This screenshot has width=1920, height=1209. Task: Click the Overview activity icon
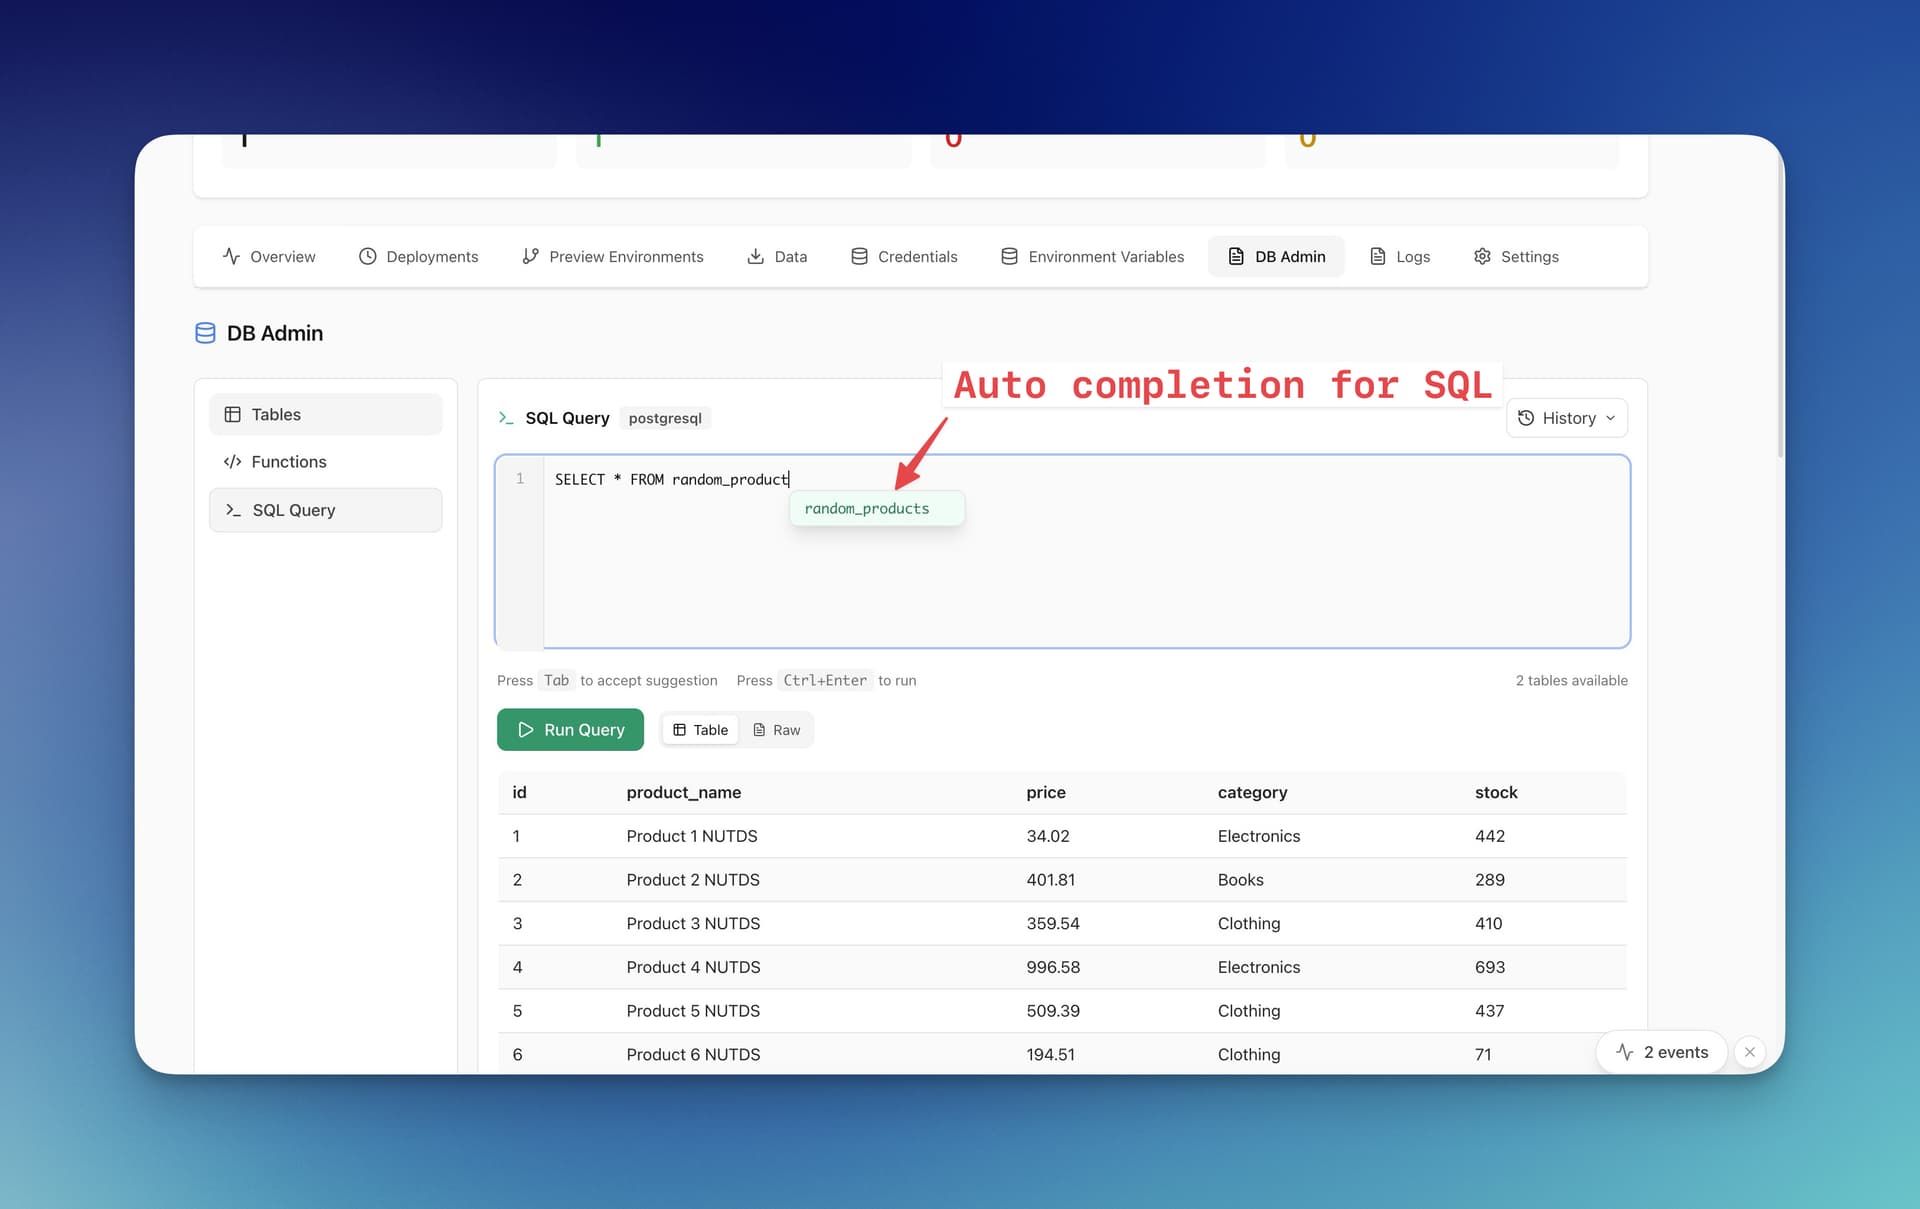[231, 256]
